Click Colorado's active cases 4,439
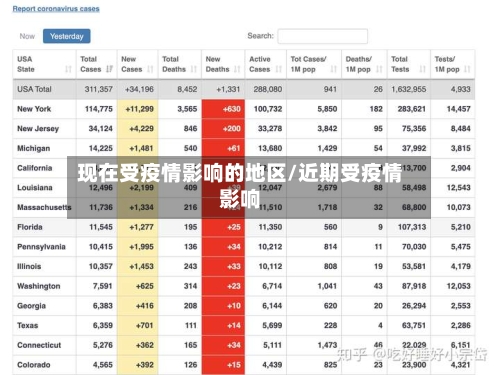Viewport: 500px width, 375px height. [272, 365]
